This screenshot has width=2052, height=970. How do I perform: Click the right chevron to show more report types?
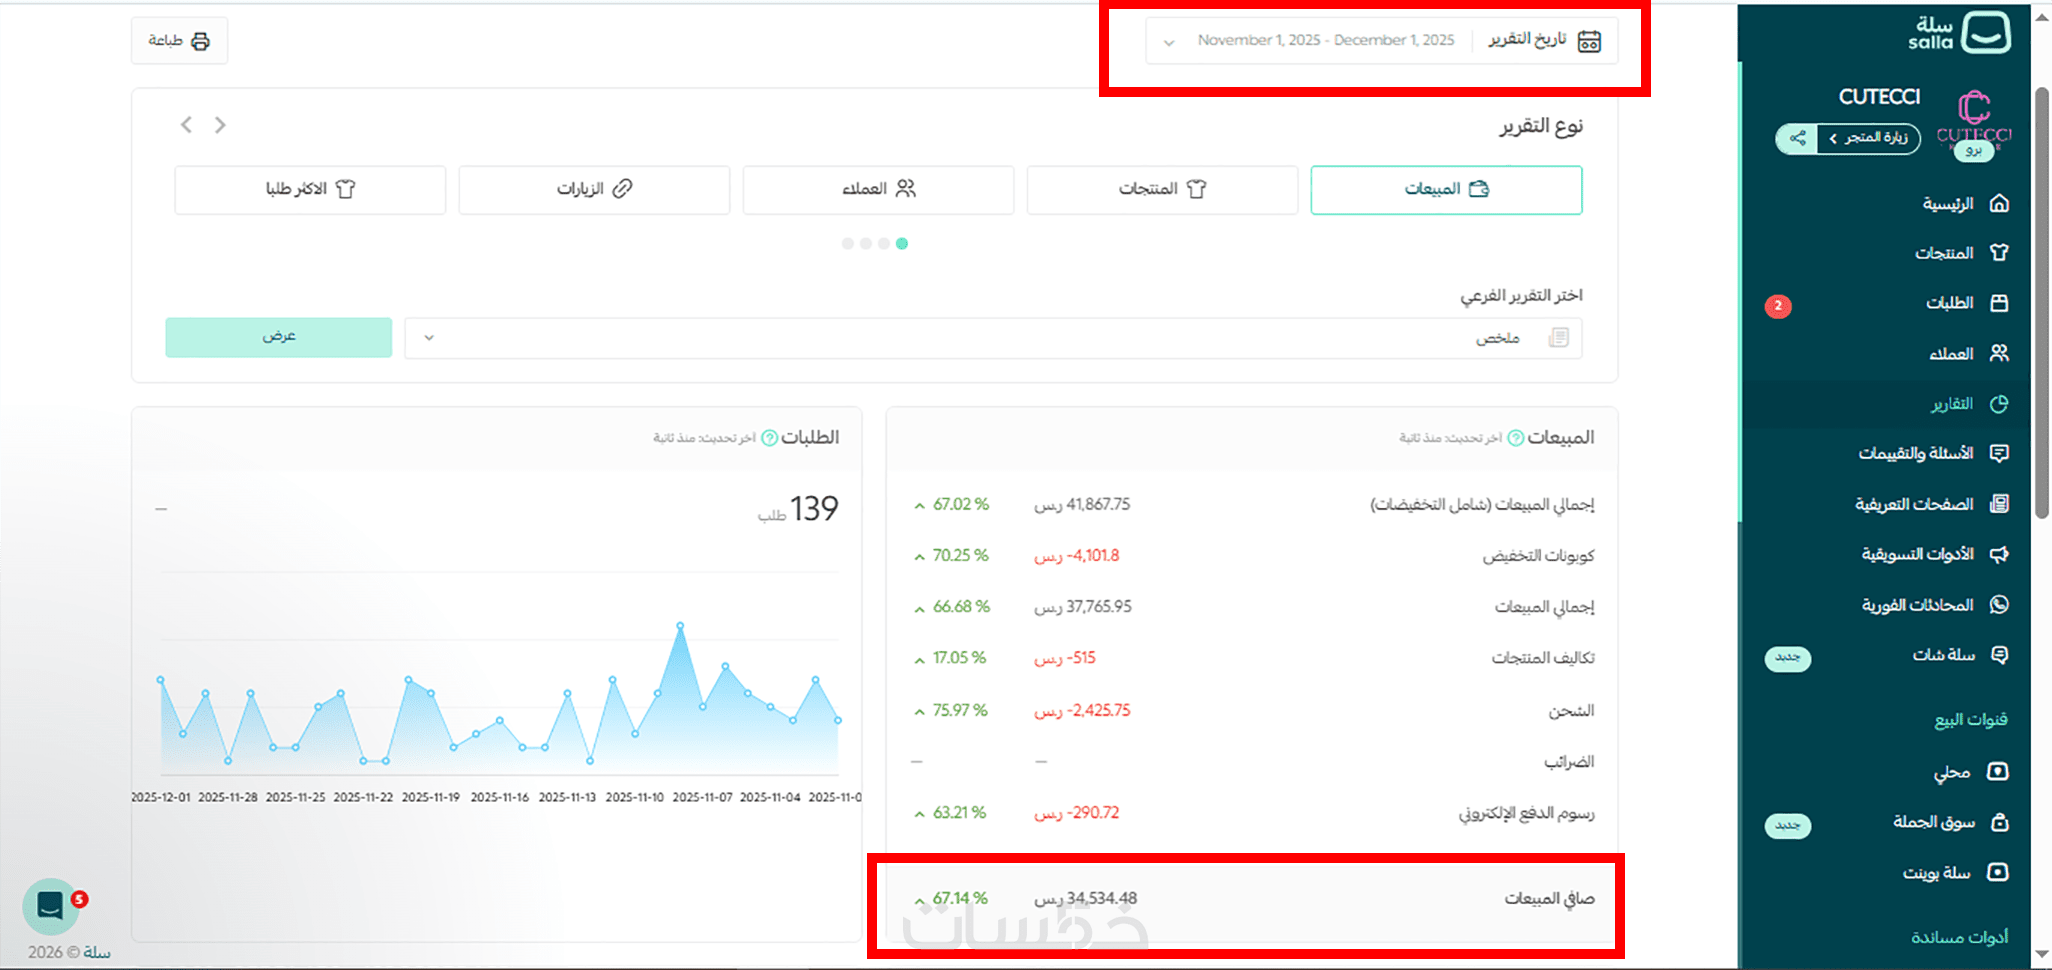pyautogui.click(x=220, y=125)
